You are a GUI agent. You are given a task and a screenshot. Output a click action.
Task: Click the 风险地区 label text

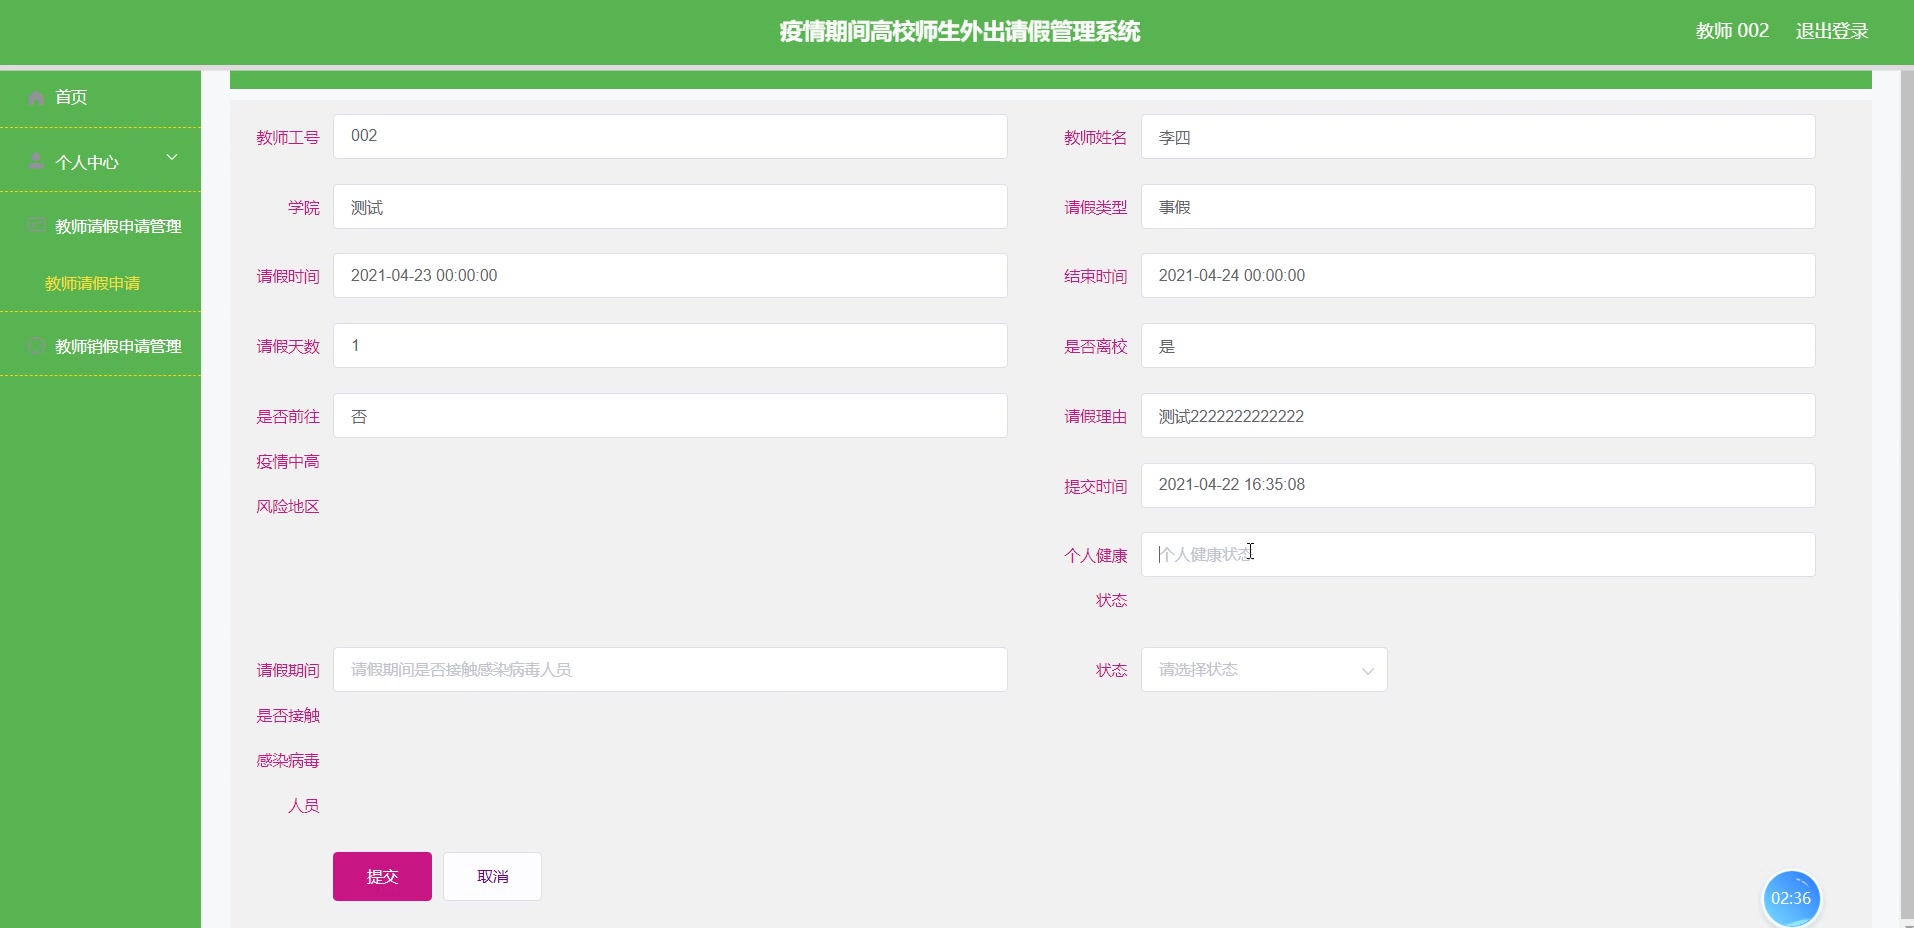[288, 507]
